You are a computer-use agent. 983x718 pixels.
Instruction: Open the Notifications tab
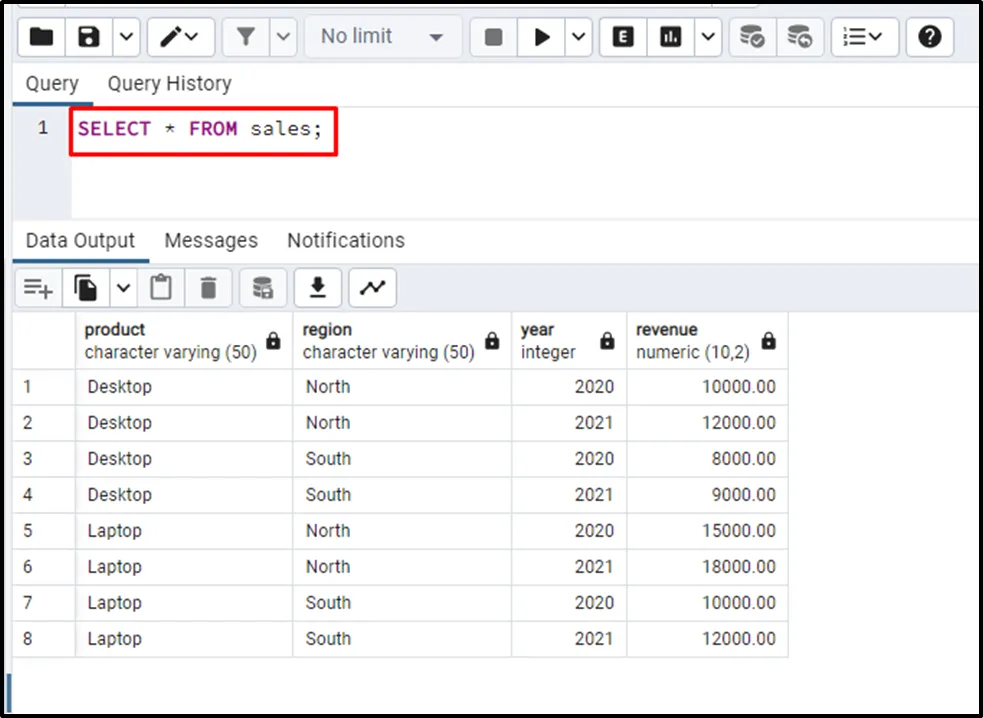click(x=345, y=241)
